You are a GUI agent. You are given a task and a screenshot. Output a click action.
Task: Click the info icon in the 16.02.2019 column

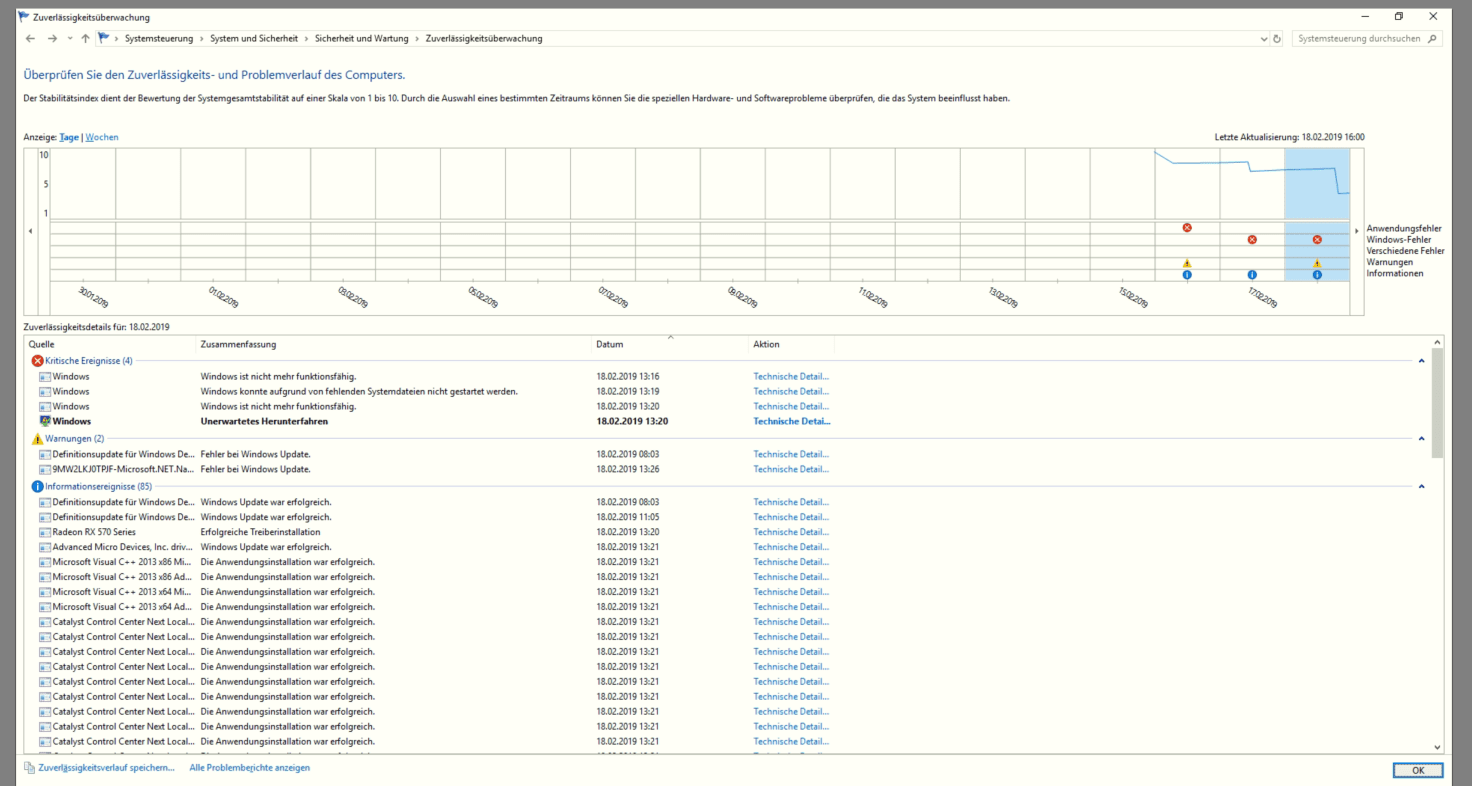[1187, 274]
